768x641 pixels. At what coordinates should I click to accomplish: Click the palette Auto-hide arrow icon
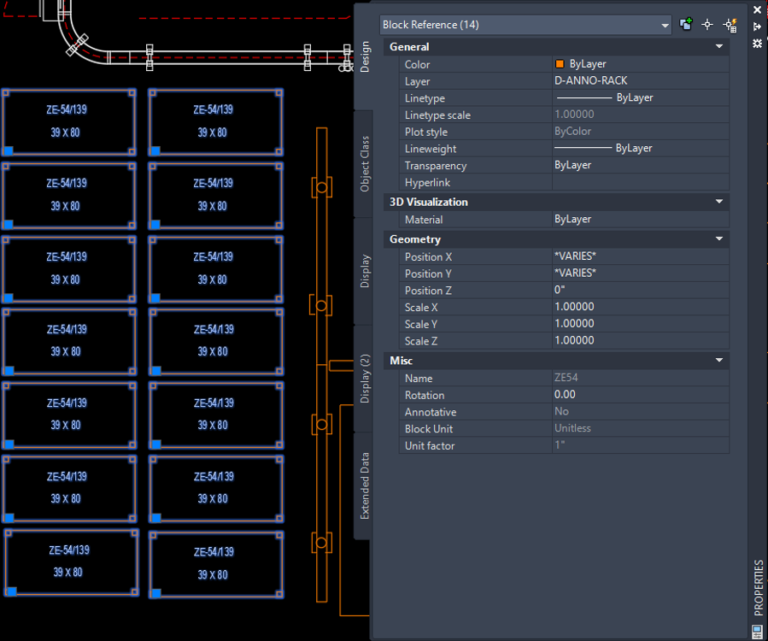pos(757,27)
